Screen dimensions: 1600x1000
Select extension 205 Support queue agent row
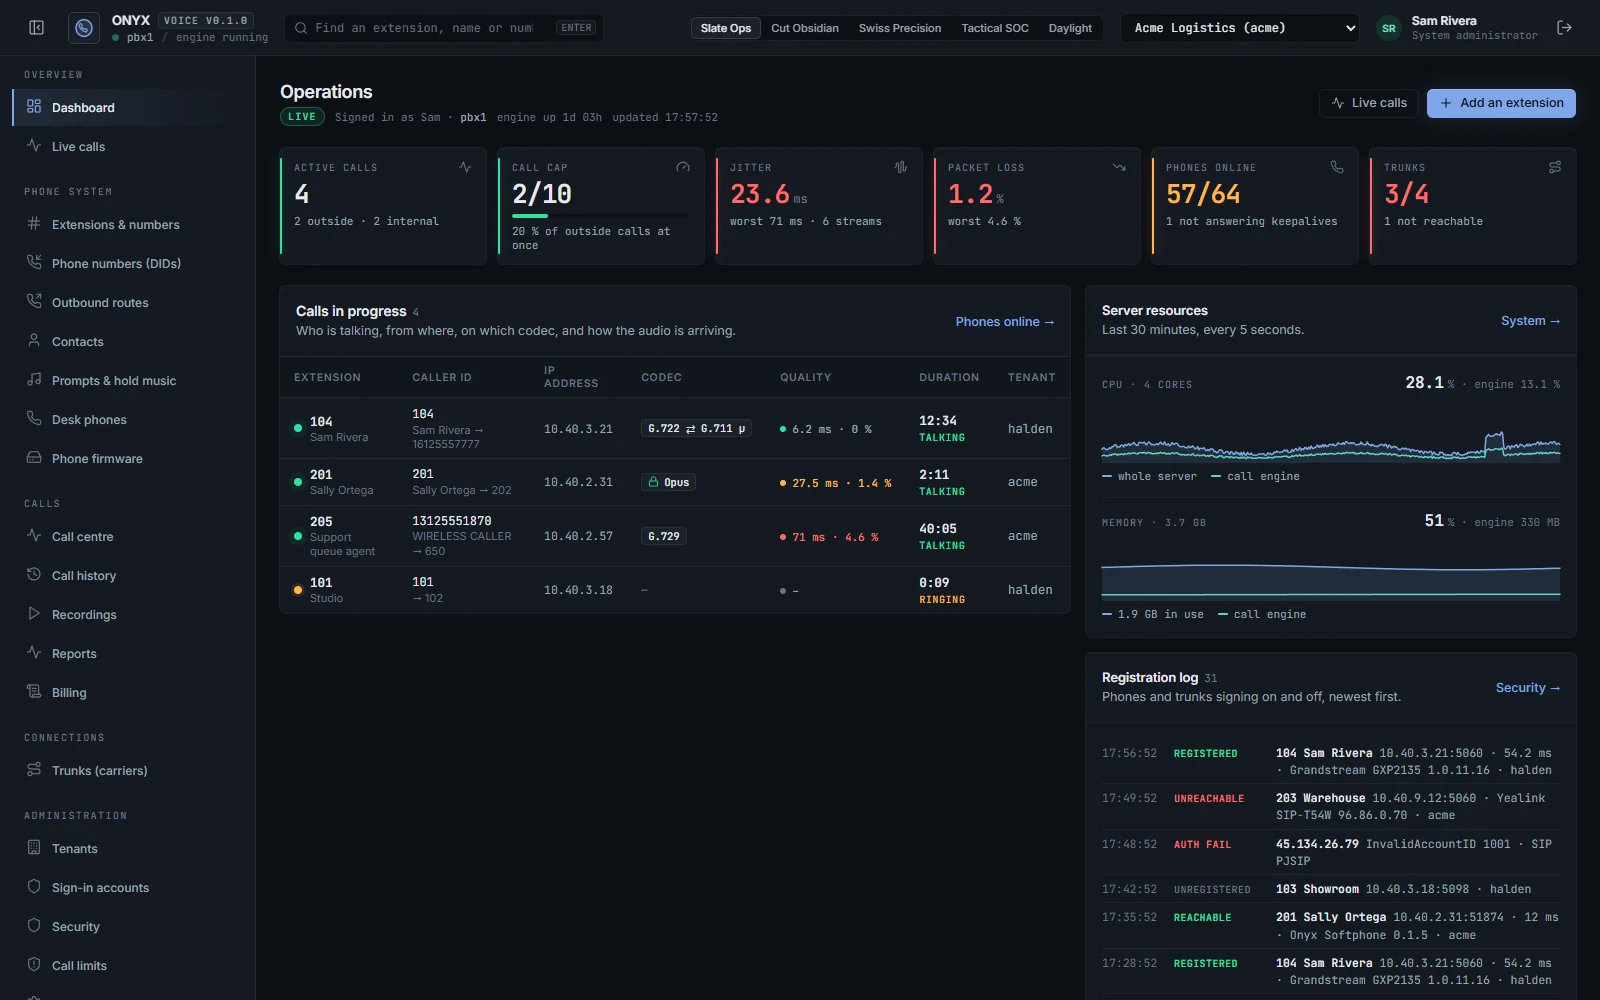pos(675,537)
